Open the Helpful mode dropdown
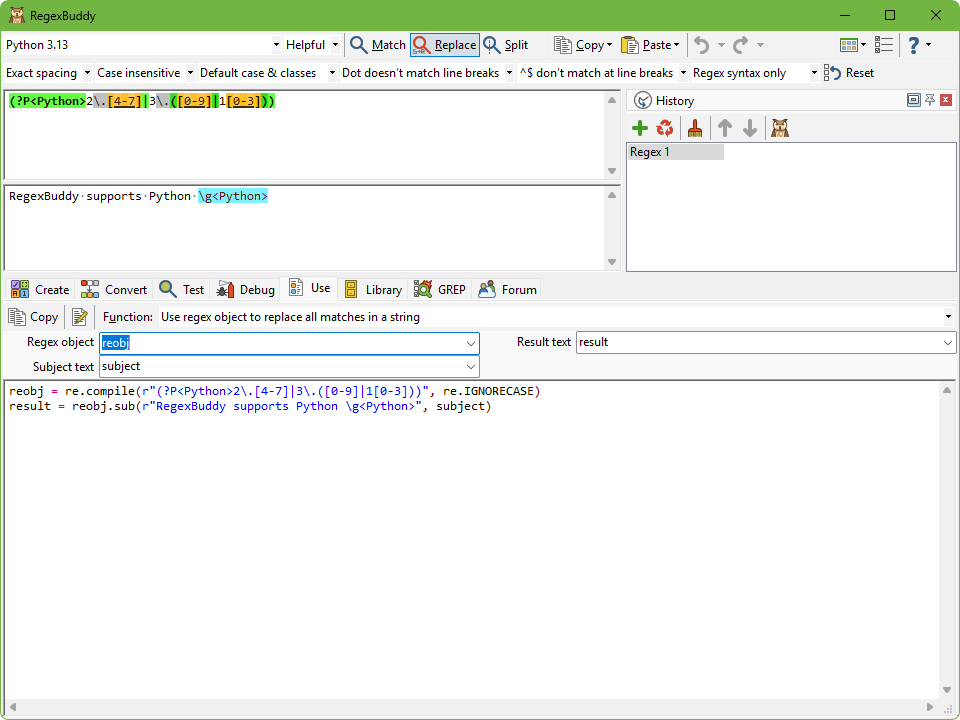The image size is (960, 720). pos(335,45)
